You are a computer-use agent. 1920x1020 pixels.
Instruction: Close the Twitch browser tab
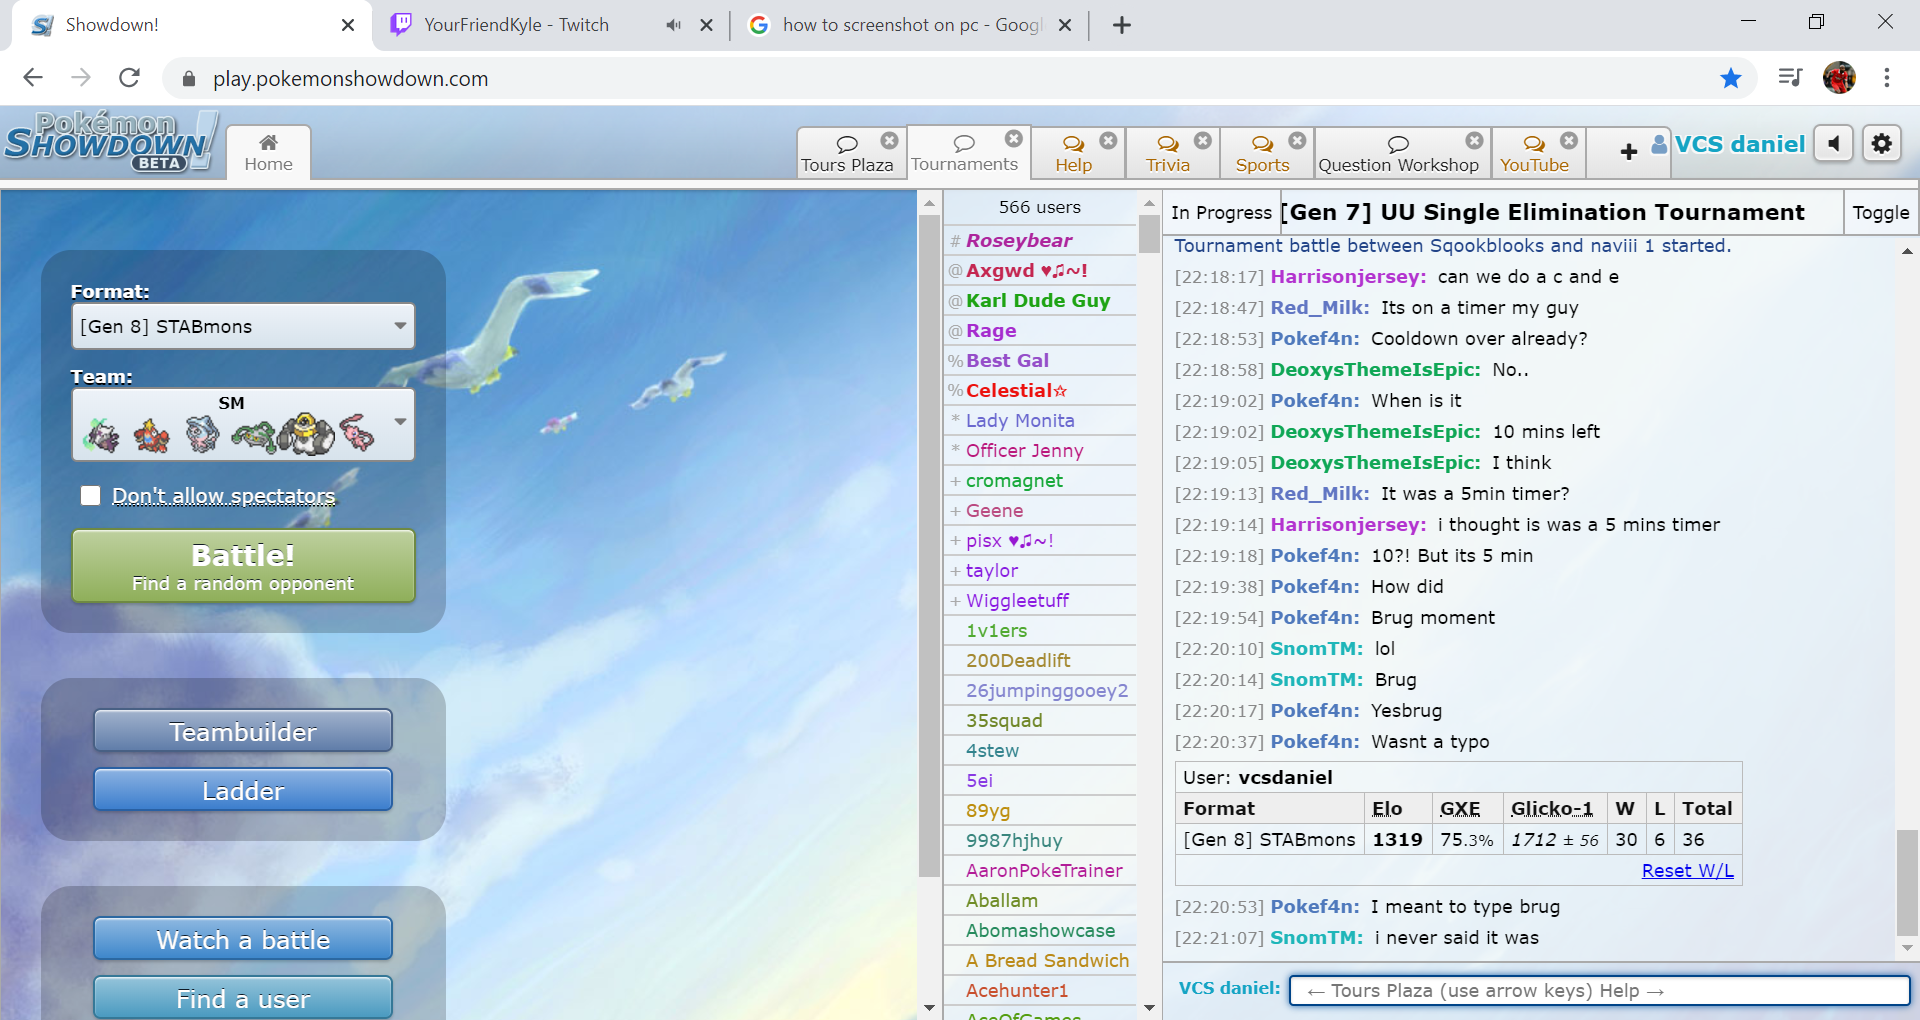(x=706, y=25)
